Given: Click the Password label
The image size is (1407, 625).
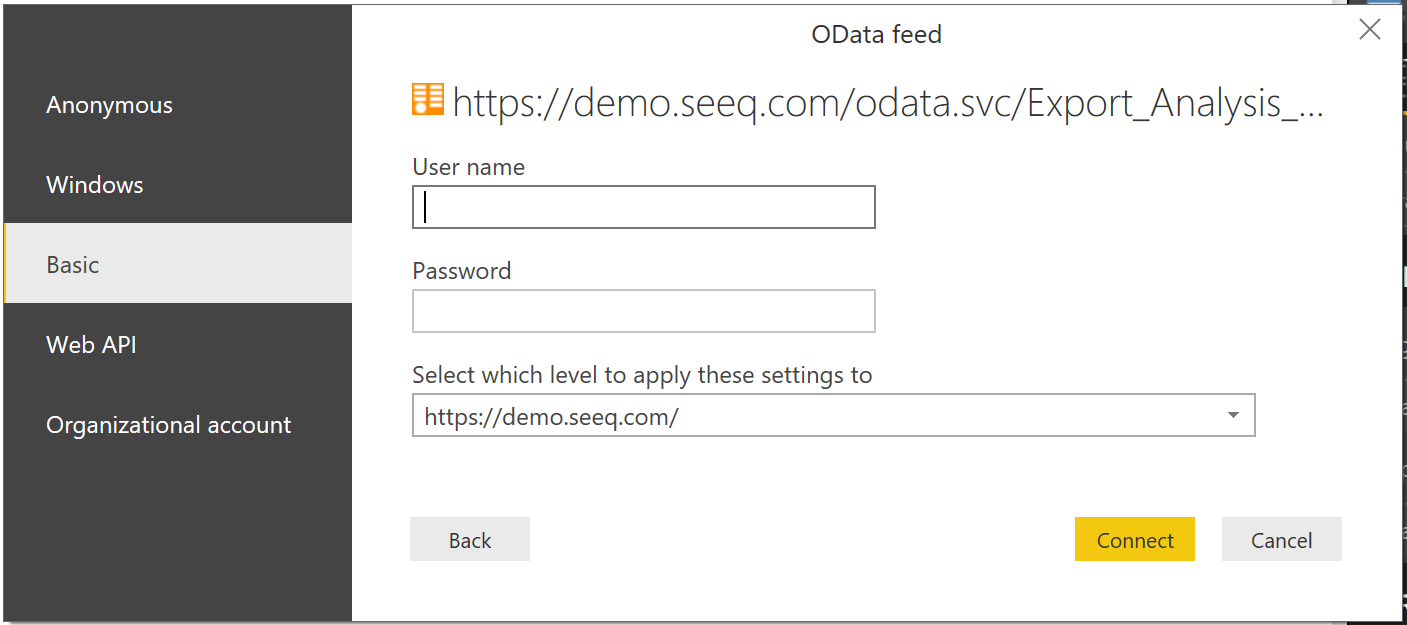Looking at the screenshot, I should [x=461, y=271].
